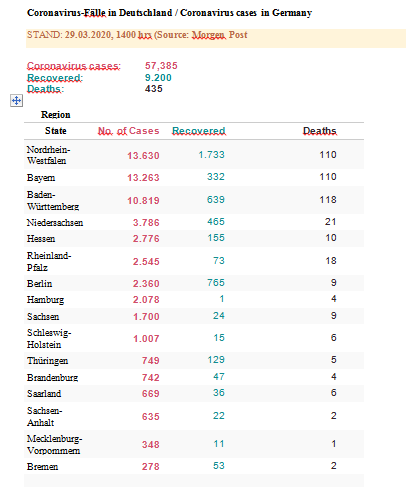Click the document title heading text
This screenshot has height=487, width=413.
tap(169, 13)
